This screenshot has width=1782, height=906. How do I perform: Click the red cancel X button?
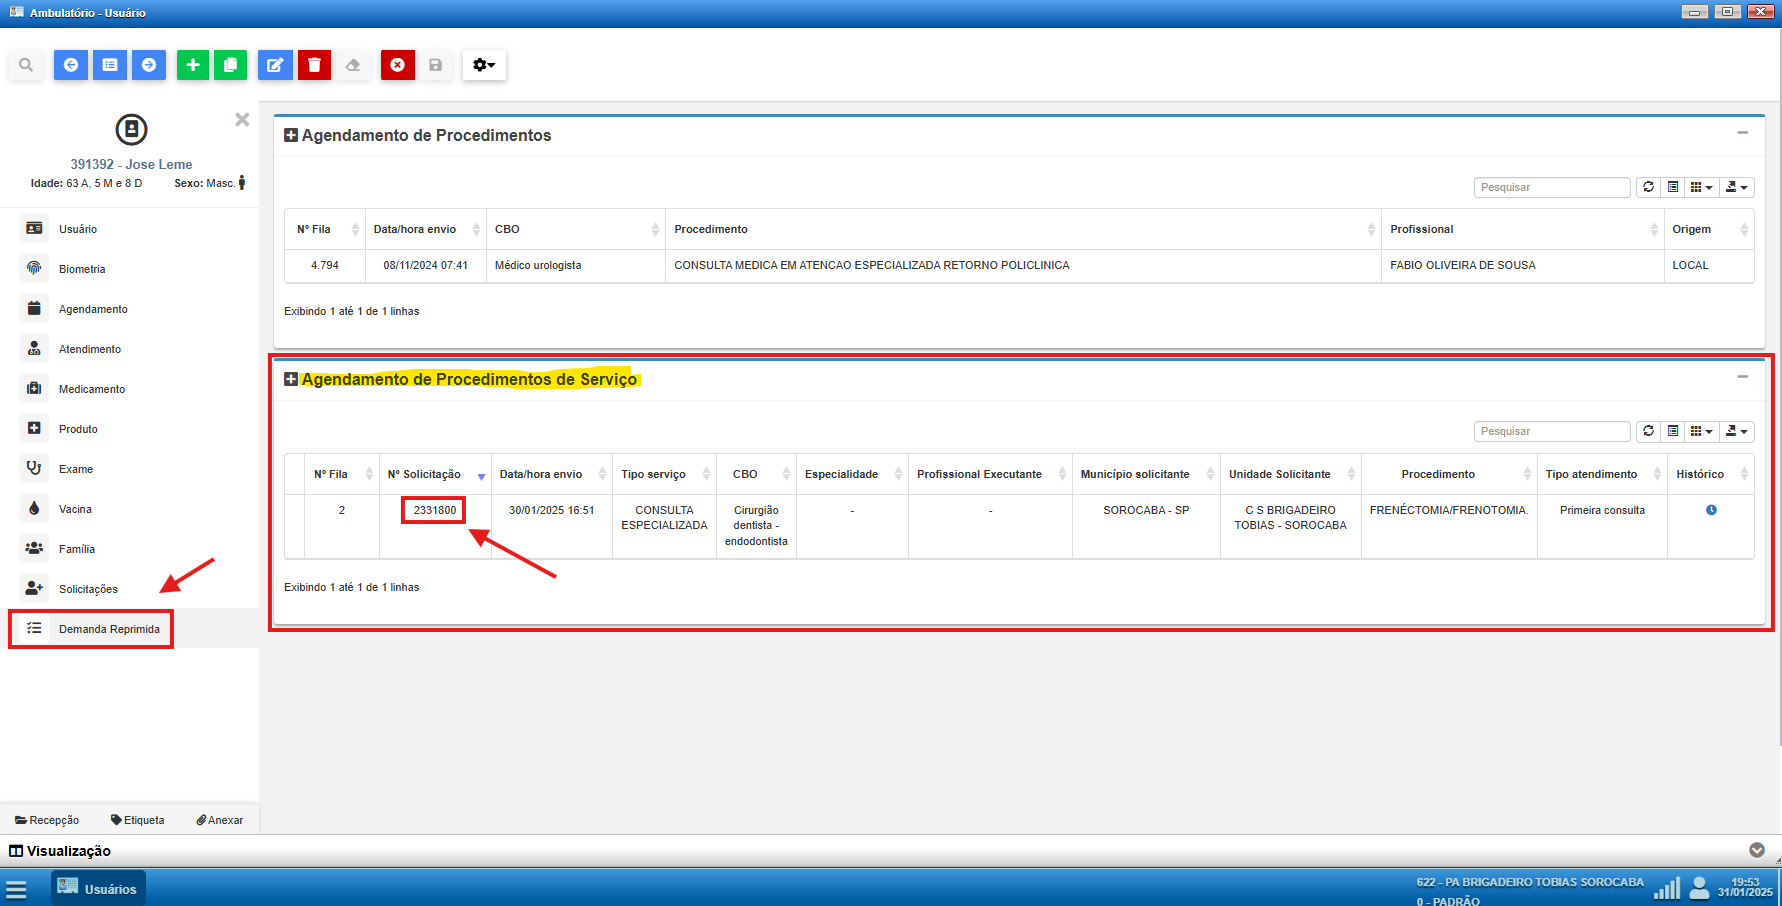397,65
